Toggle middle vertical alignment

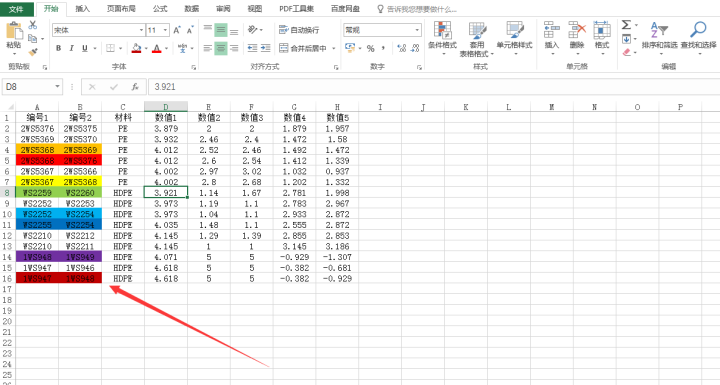click(221, 30)
